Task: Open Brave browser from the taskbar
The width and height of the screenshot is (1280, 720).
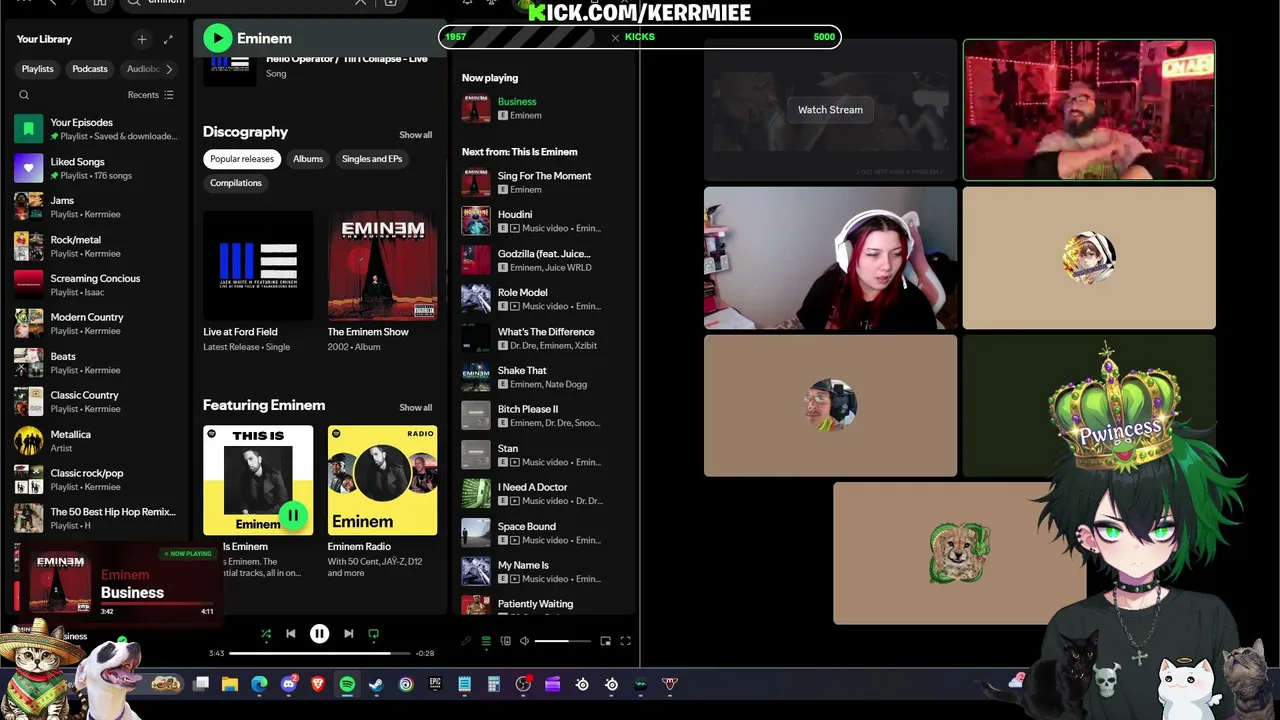Action: [318, 684]
